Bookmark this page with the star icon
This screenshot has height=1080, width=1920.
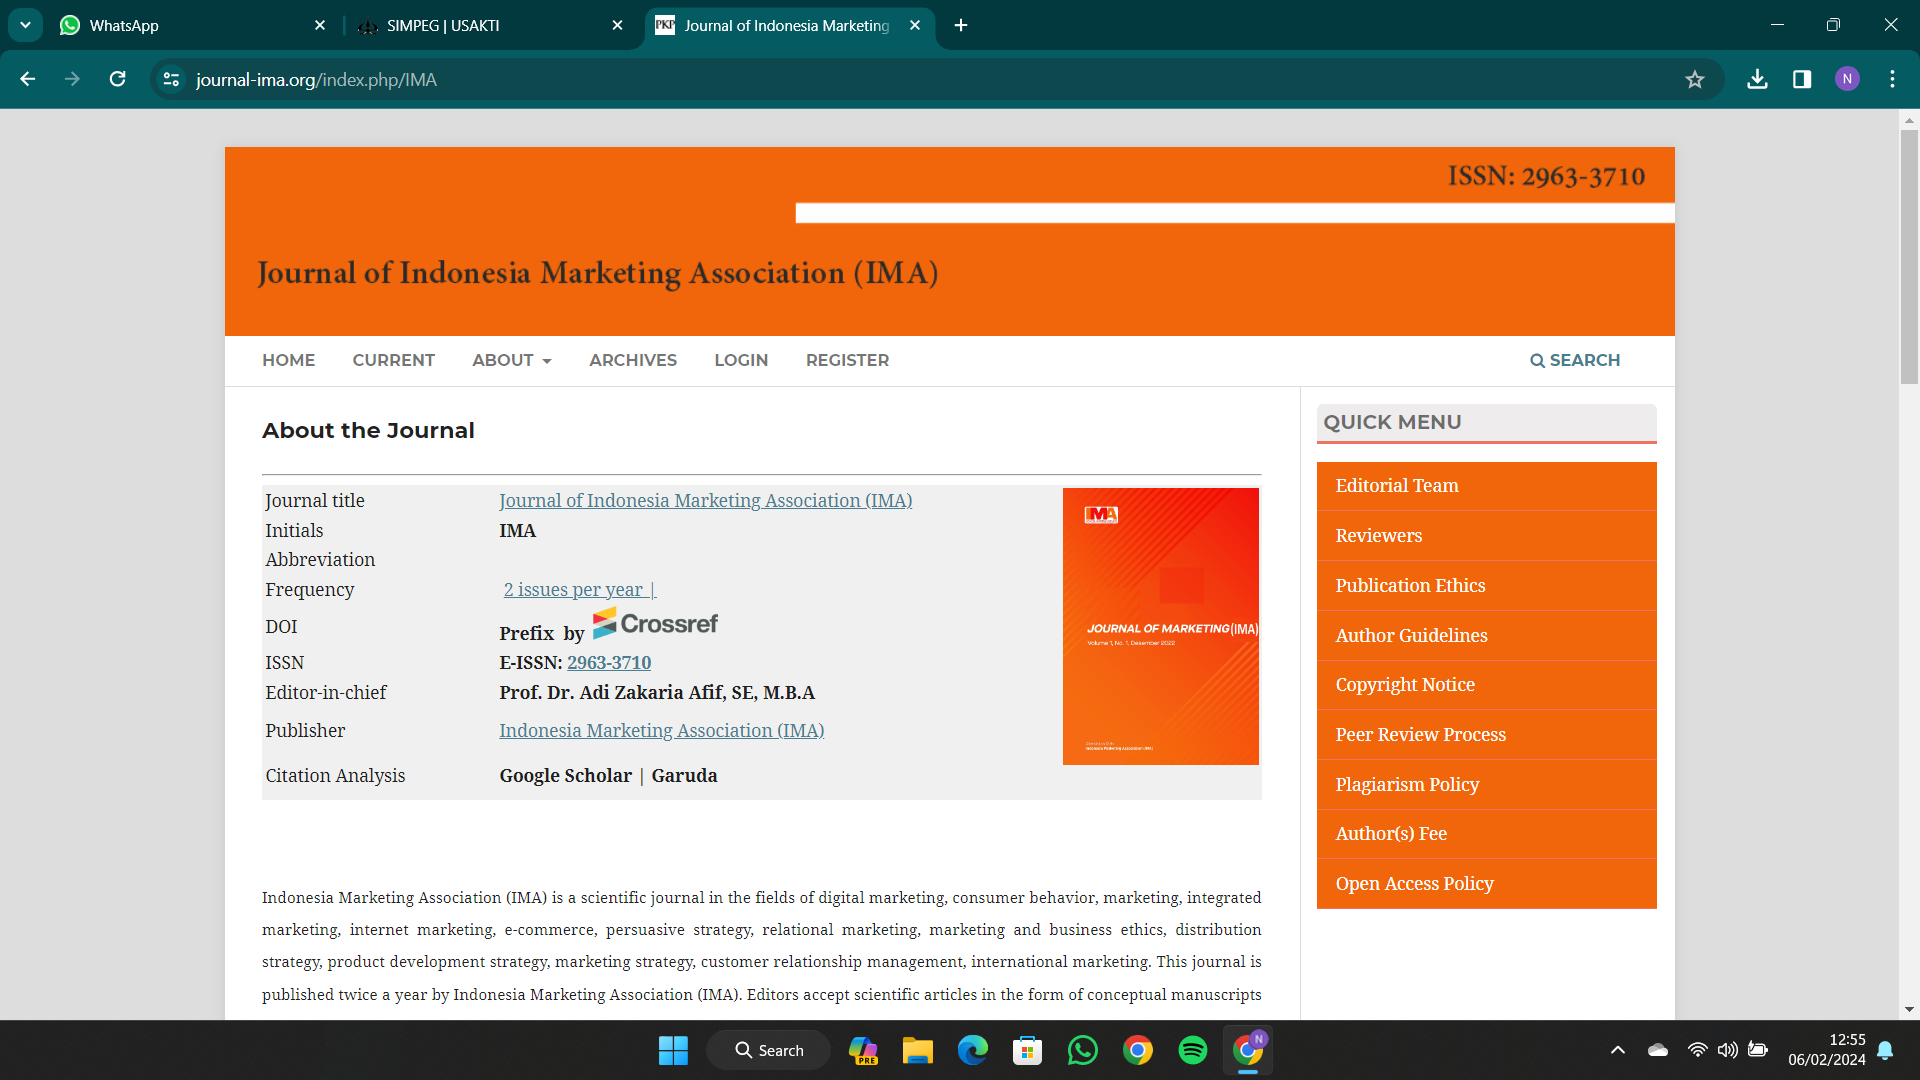click(1694, 79)
